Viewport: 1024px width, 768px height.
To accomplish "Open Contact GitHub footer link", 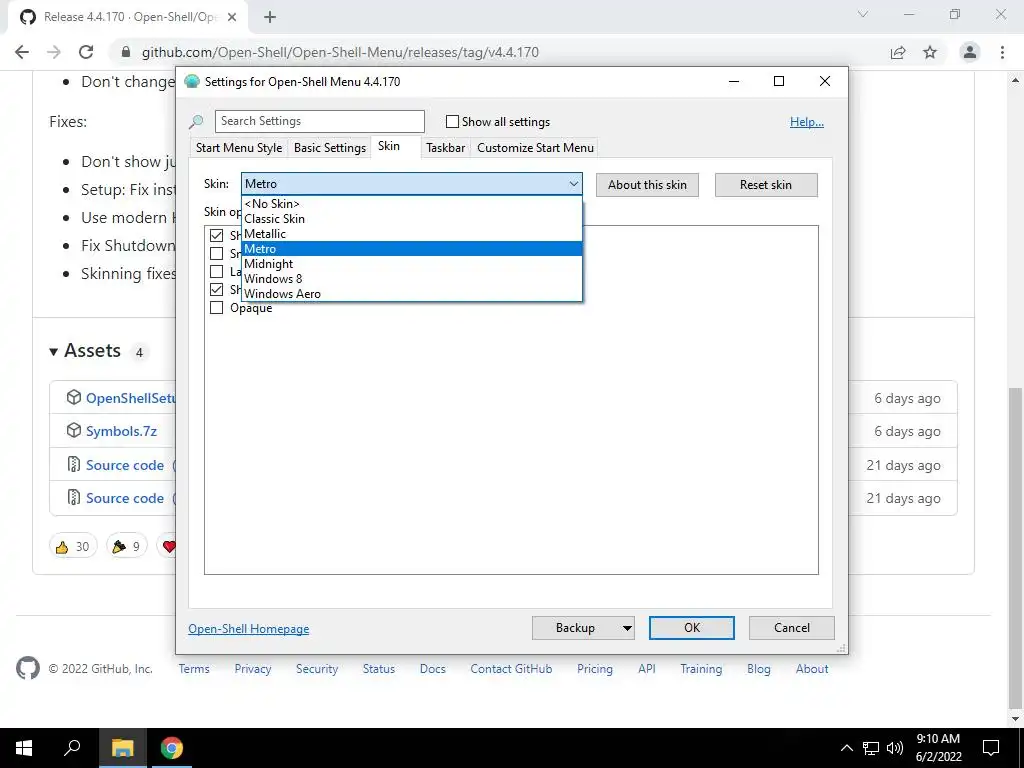I will pyautogui.click(x=511, y=669).
